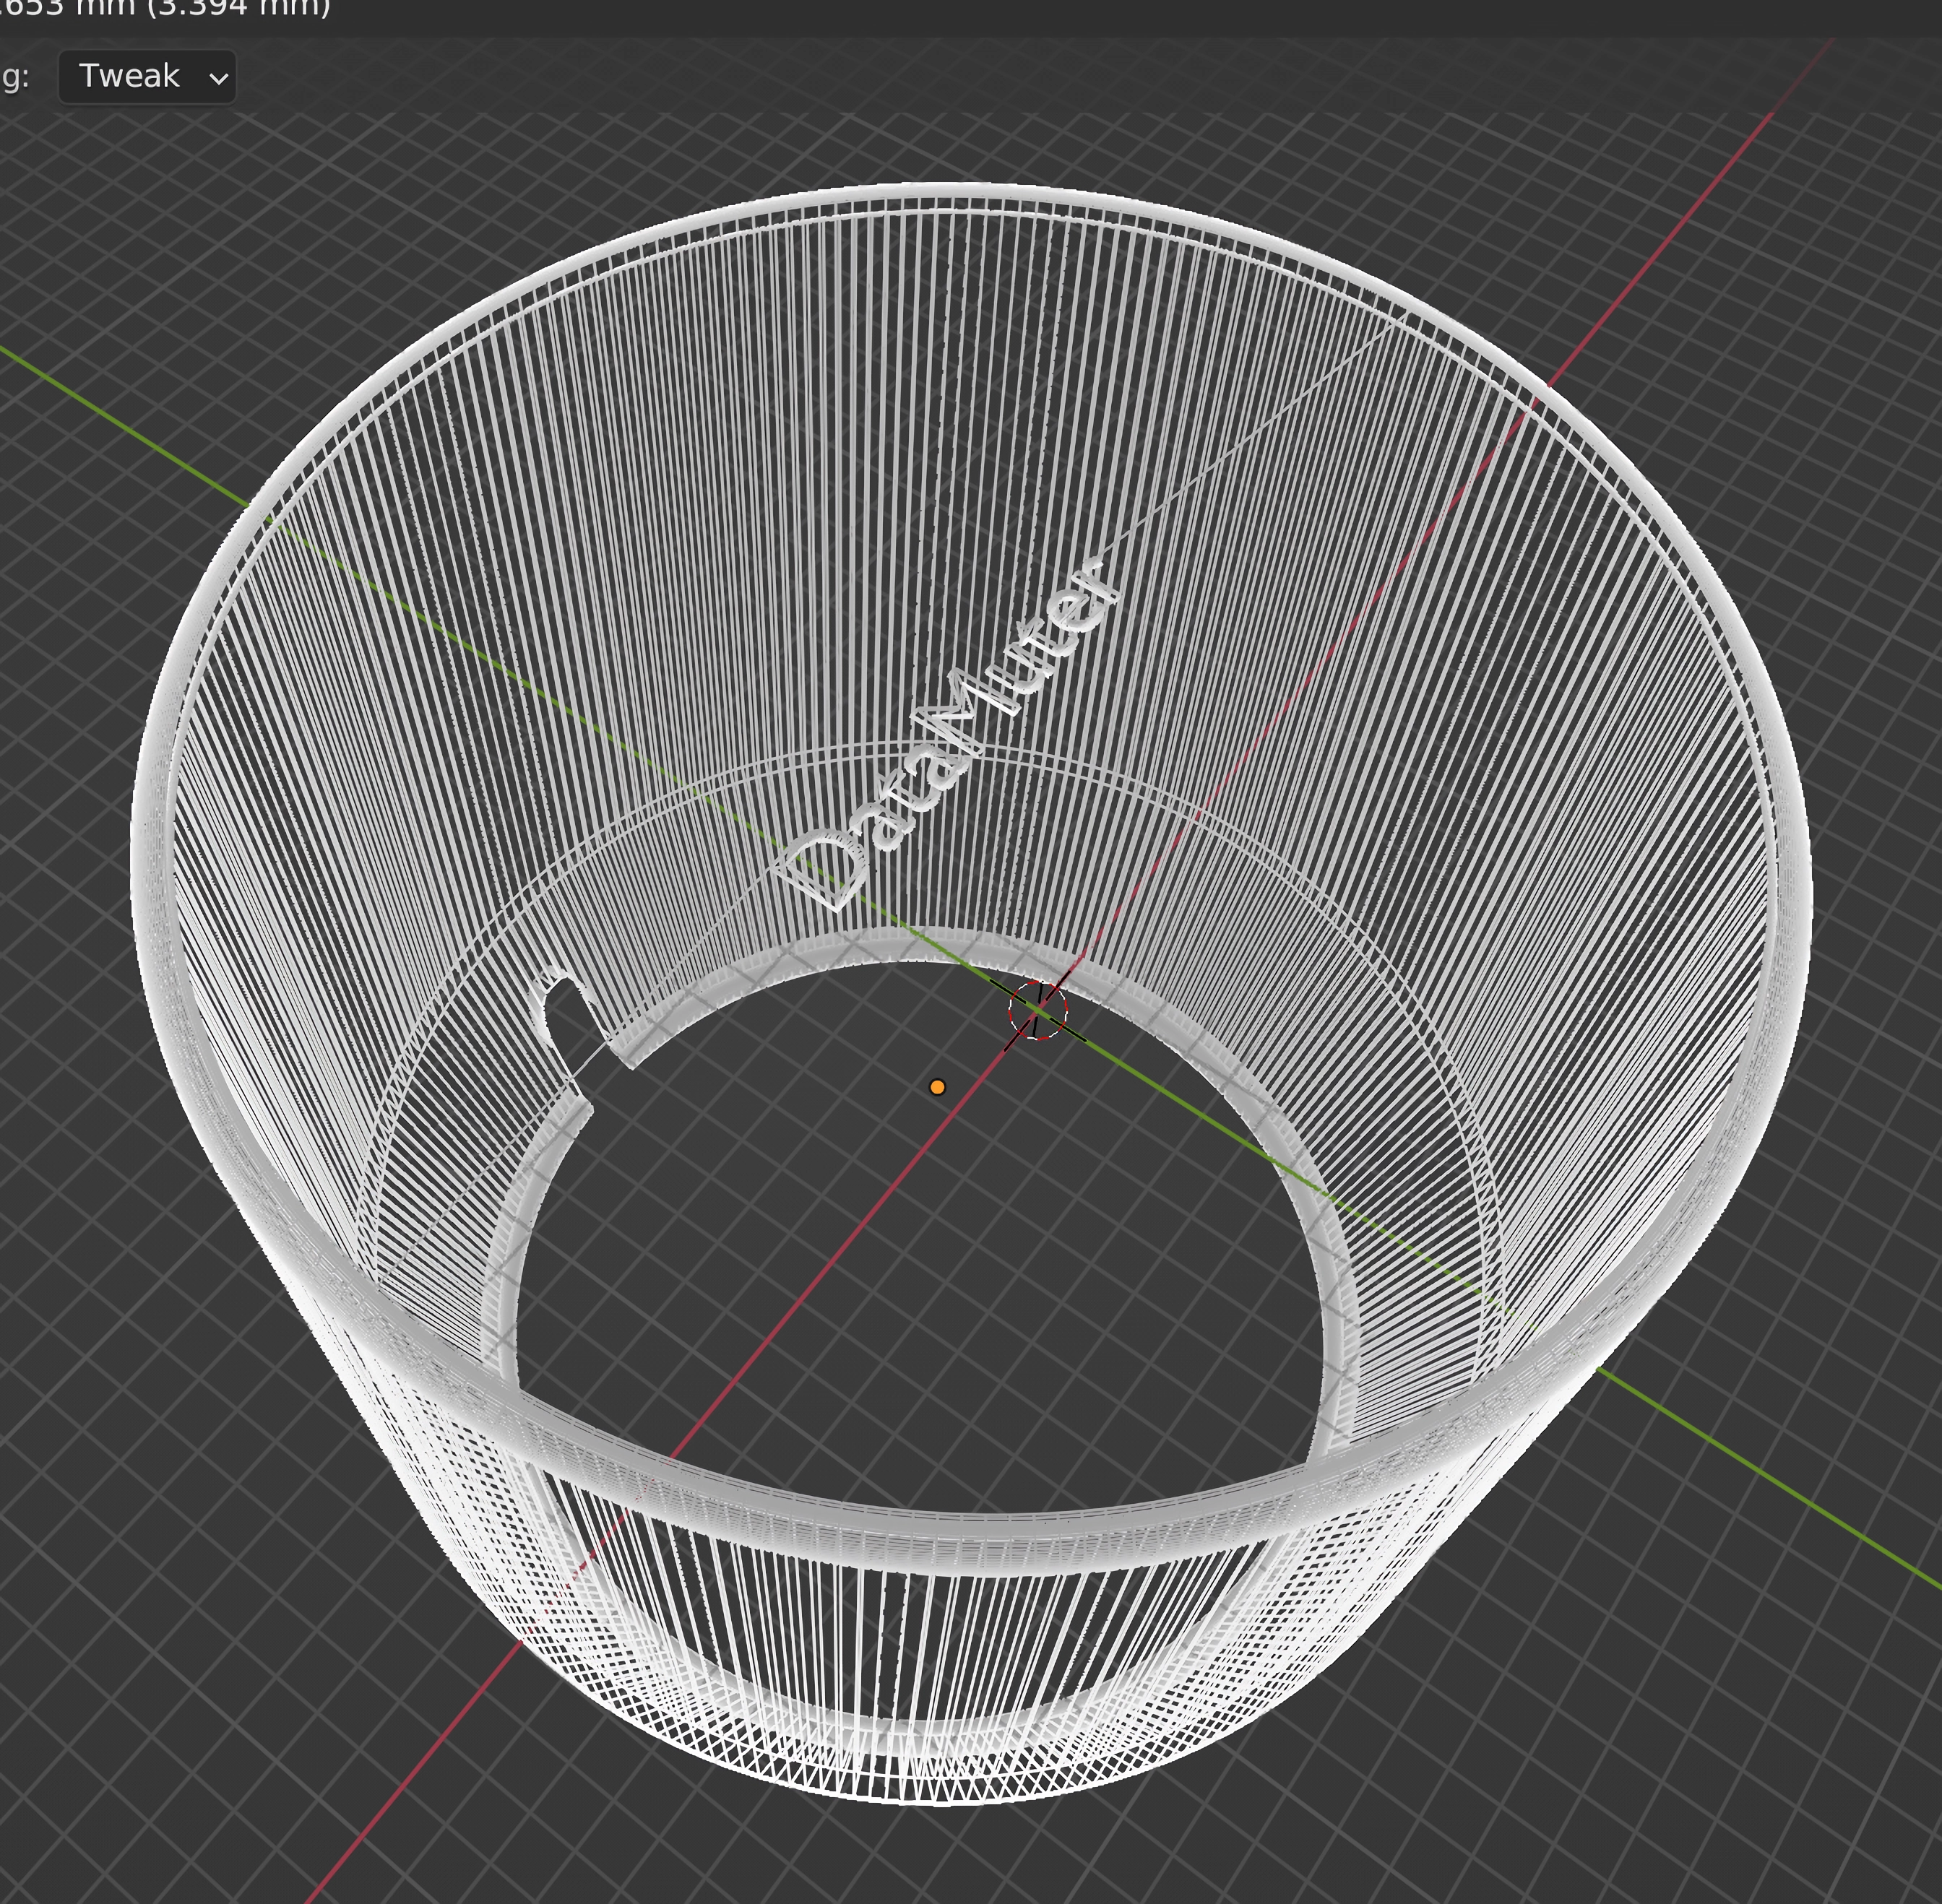Click the chevron arrow beside Tweak

pos(219,78)
